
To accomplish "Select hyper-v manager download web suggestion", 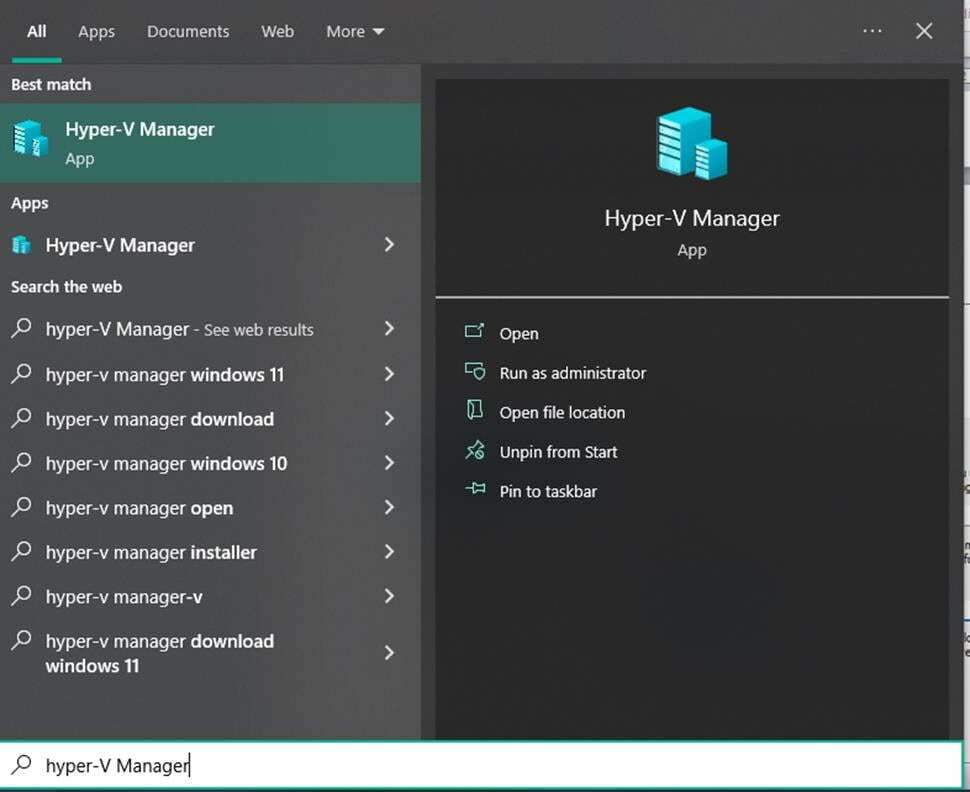I will (160, 419).
